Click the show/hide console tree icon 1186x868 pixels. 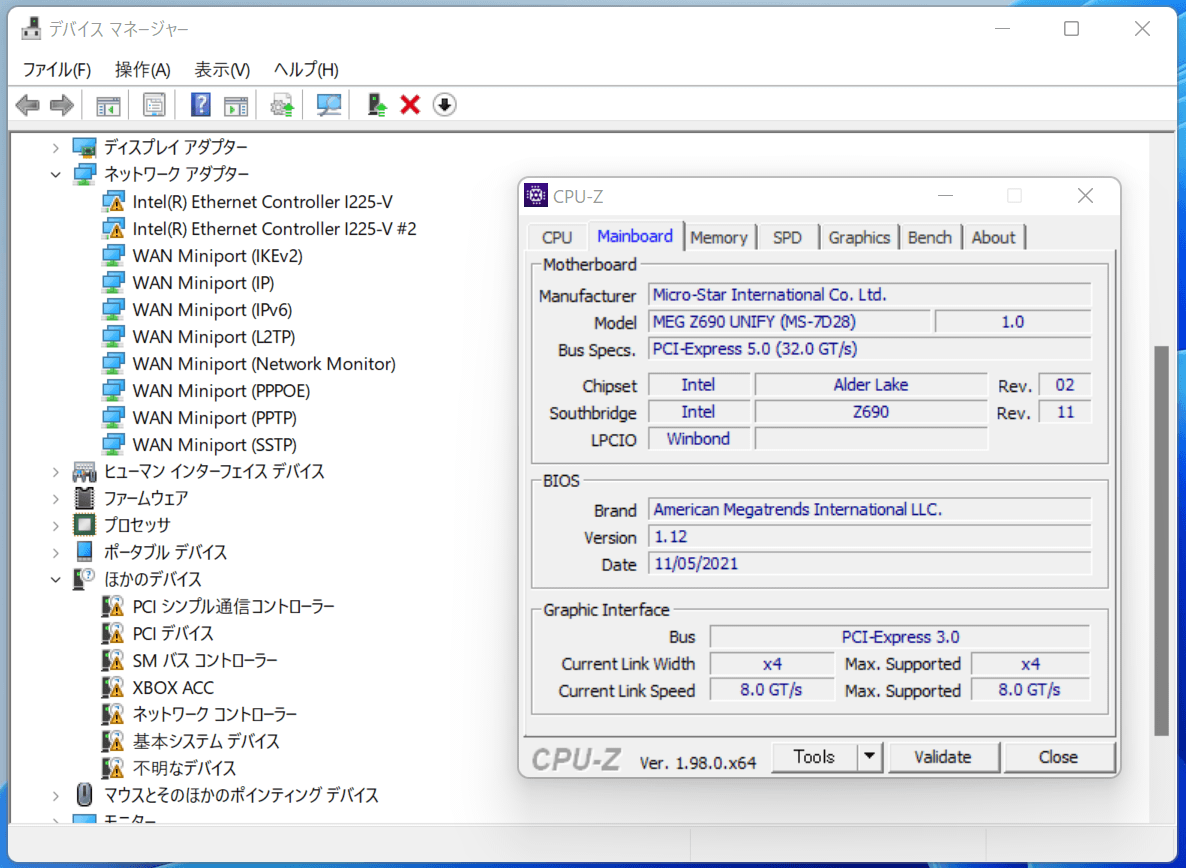(108, 105)
